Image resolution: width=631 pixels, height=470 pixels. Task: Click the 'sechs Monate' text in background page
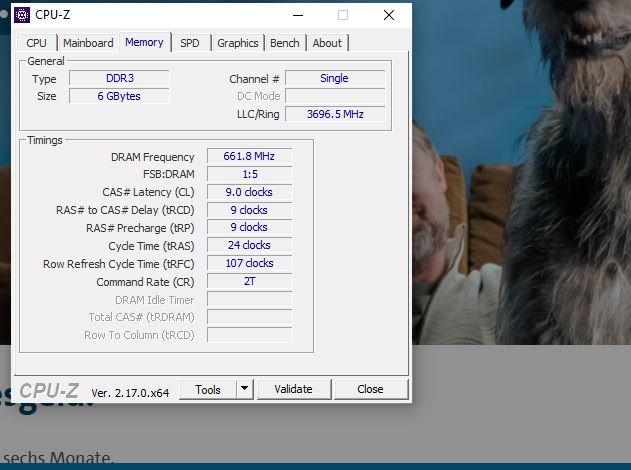click(58, 458)
